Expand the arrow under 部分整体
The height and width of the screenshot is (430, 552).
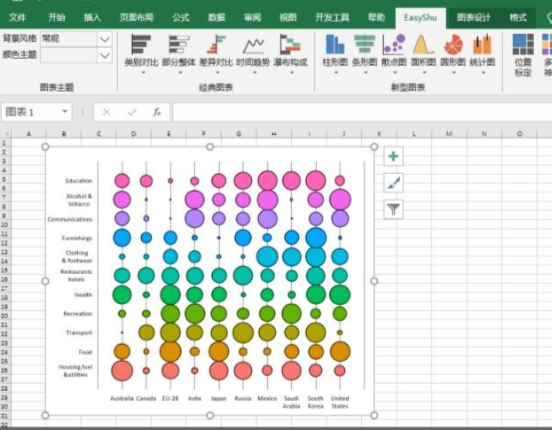tap(180, 73)
